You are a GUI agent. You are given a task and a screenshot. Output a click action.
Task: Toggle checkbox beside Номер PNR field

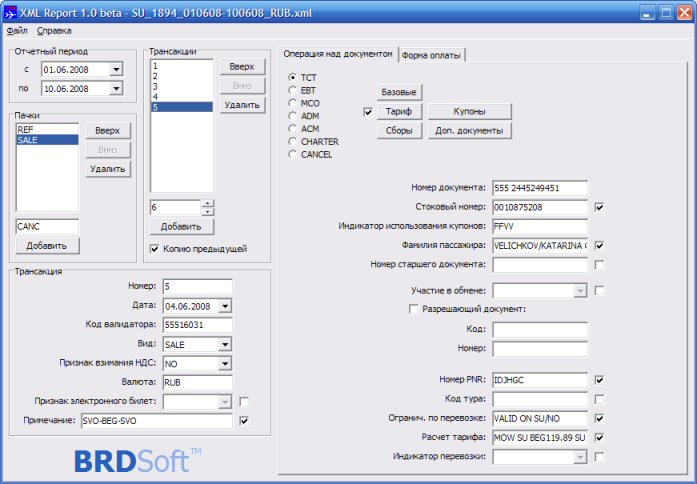pyautogui.click(x=599, y=380)
